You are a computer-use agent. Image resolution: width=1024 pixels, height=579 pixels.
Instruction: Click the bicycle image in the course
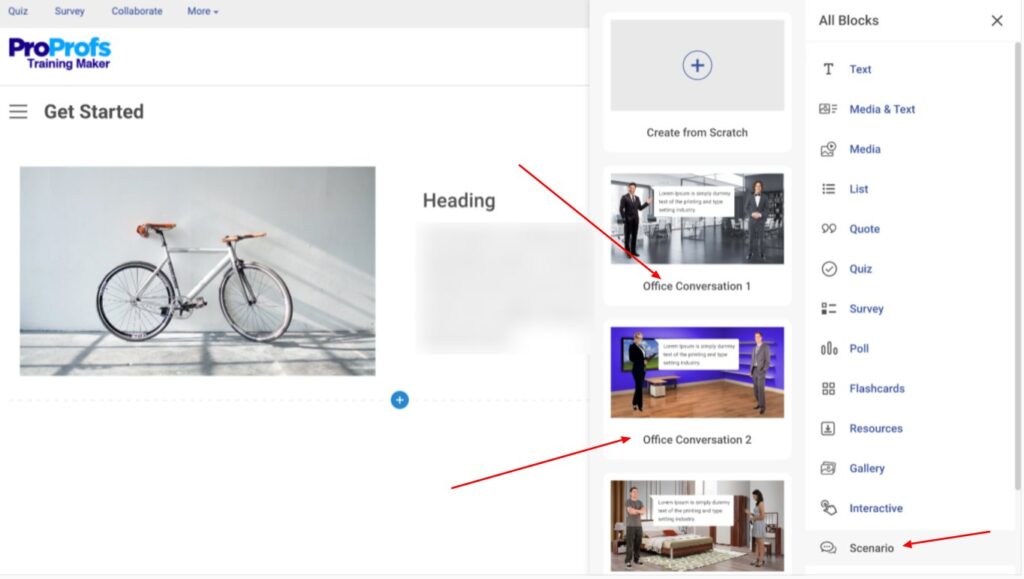click(x=197, y=271)
